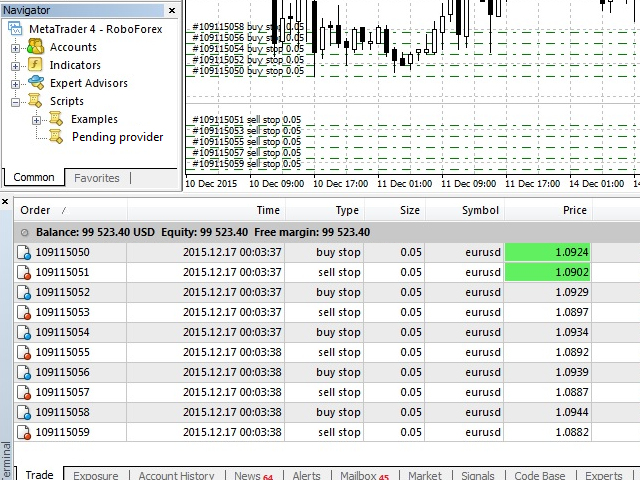Open the Exposure tab
Image resolution: width=640 pixels, height=480 pixels.
96,476
